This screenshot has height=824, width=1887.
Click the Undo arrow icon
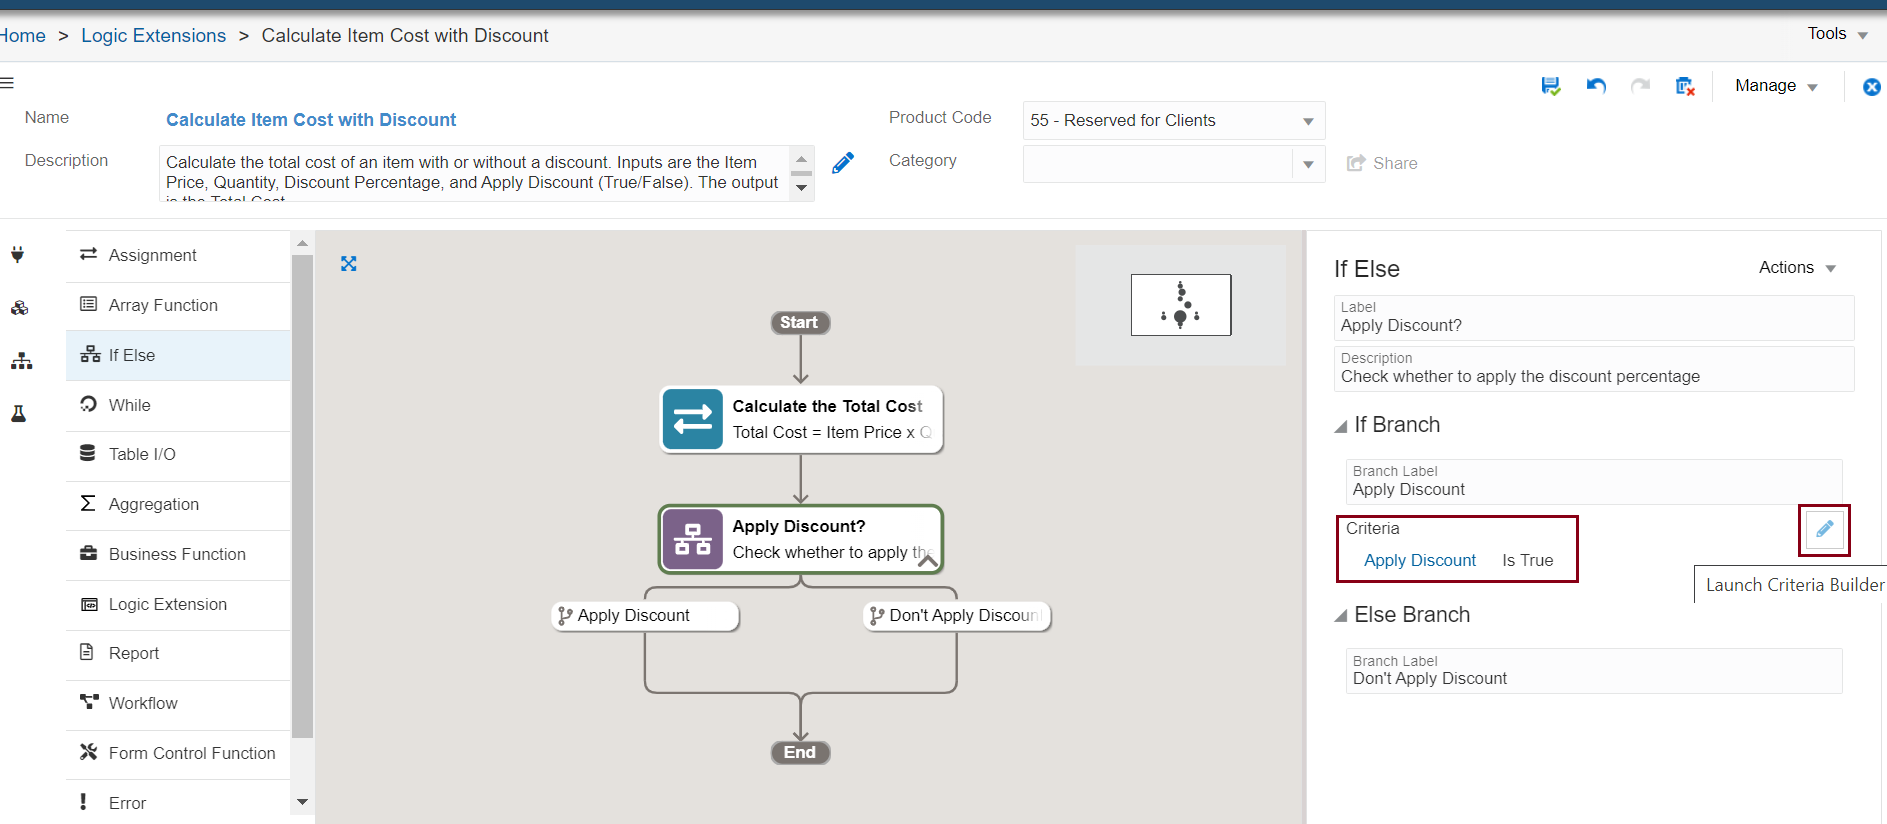pos(1596,86)
